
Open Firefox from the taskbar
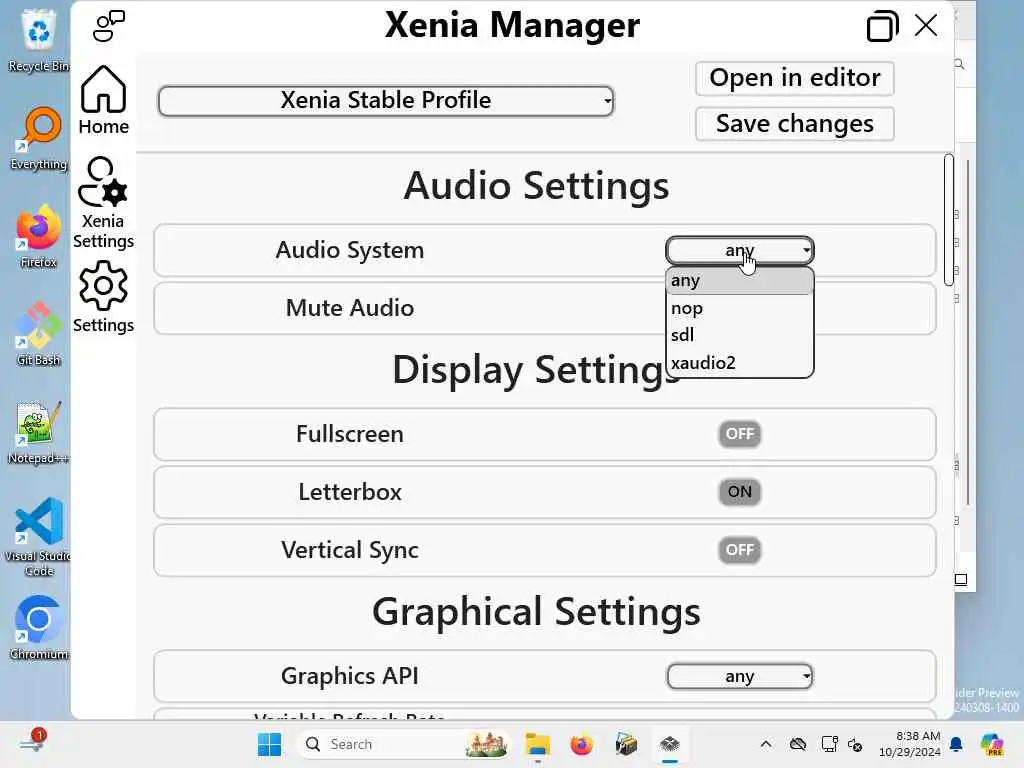581,744
